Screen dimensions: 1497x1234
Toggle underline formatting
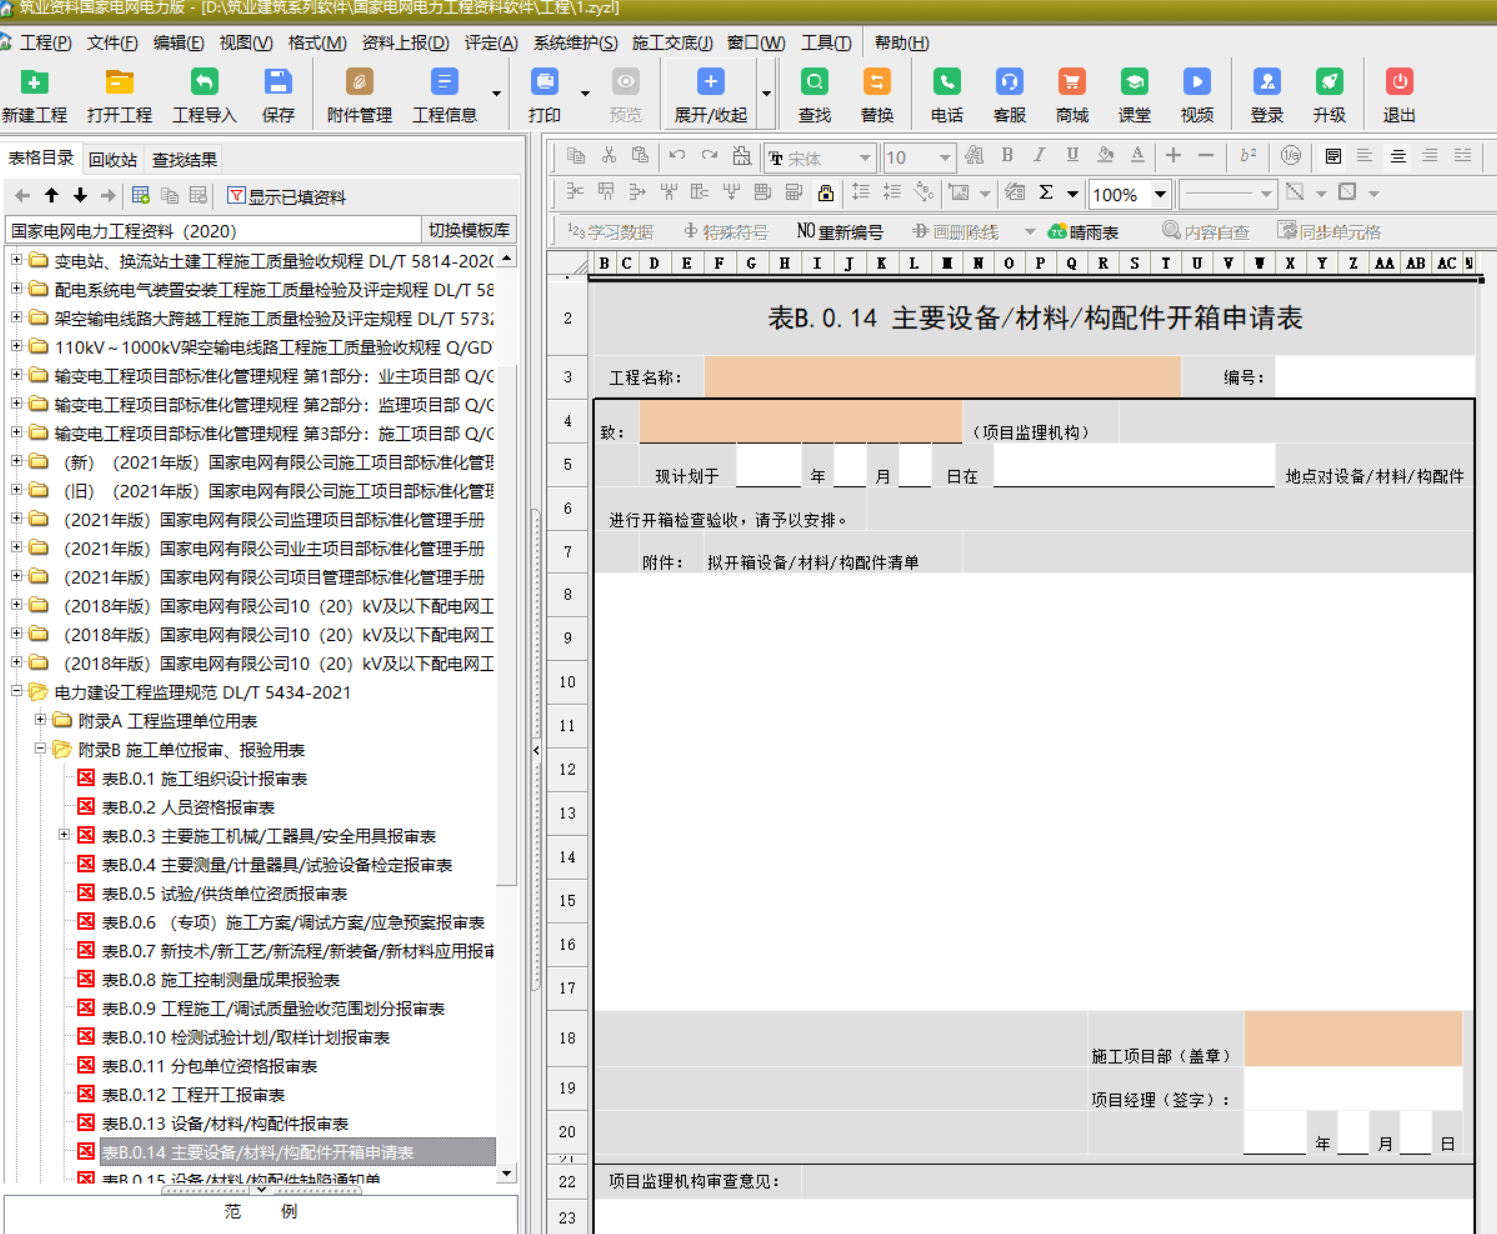click(1072, 156)
